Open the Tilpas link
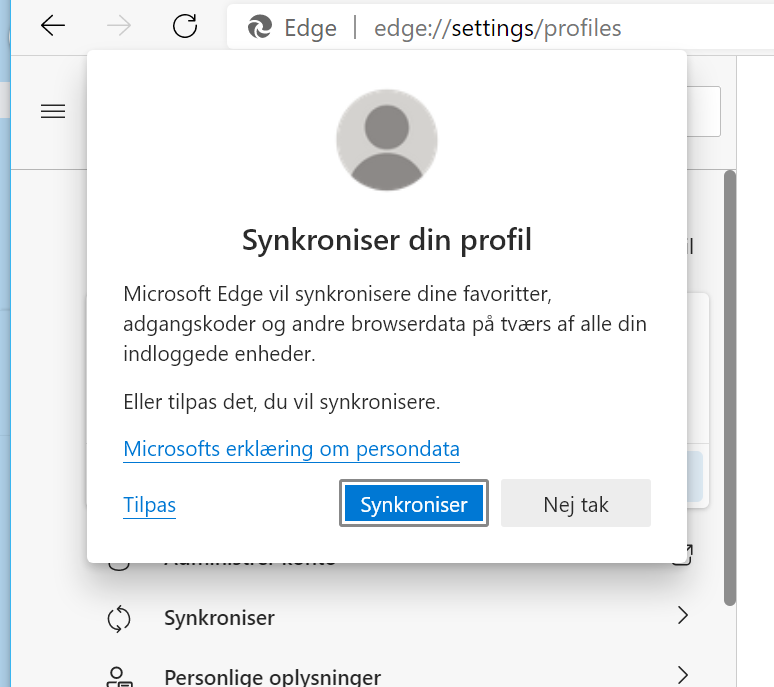Viewport: 774px width, 687px height. click(149, 505)
